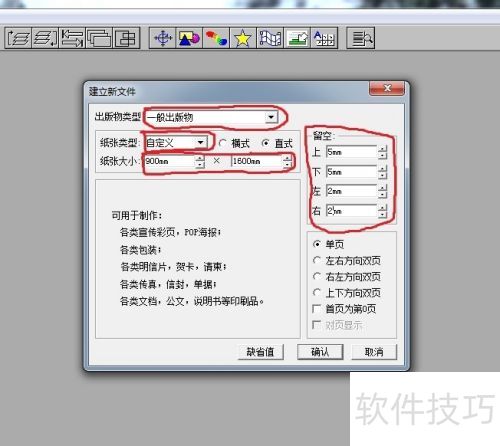The image size is (500, 446).
Task: Increase paper height with the up arrow
Action: pos(287,158)
